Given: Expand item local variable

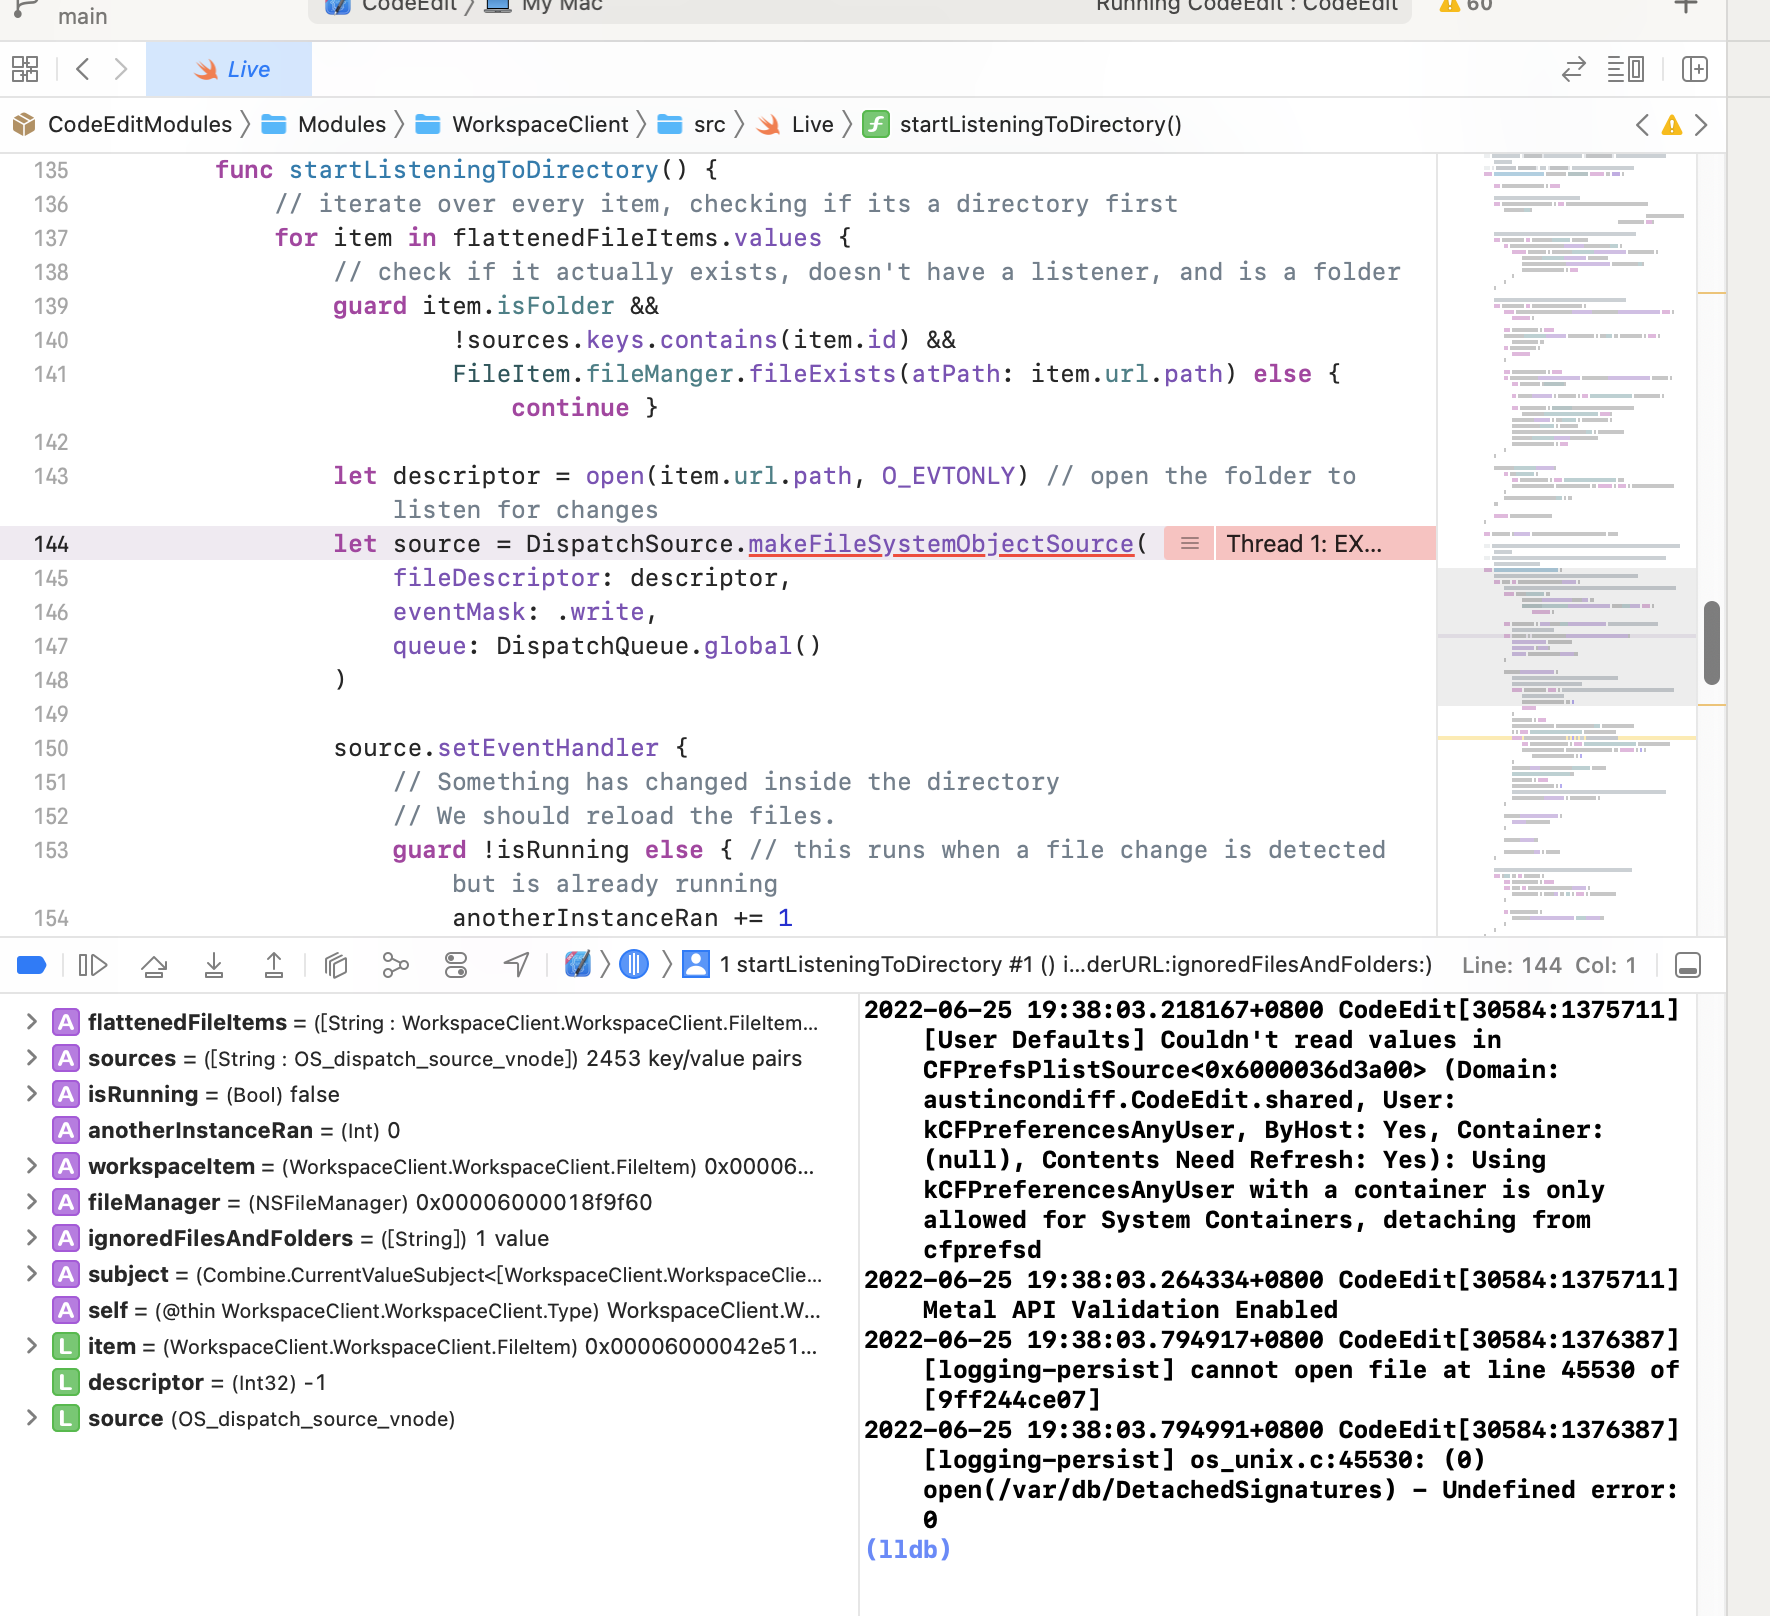Looking at the screenshot, I should (x=31, y=1345).
